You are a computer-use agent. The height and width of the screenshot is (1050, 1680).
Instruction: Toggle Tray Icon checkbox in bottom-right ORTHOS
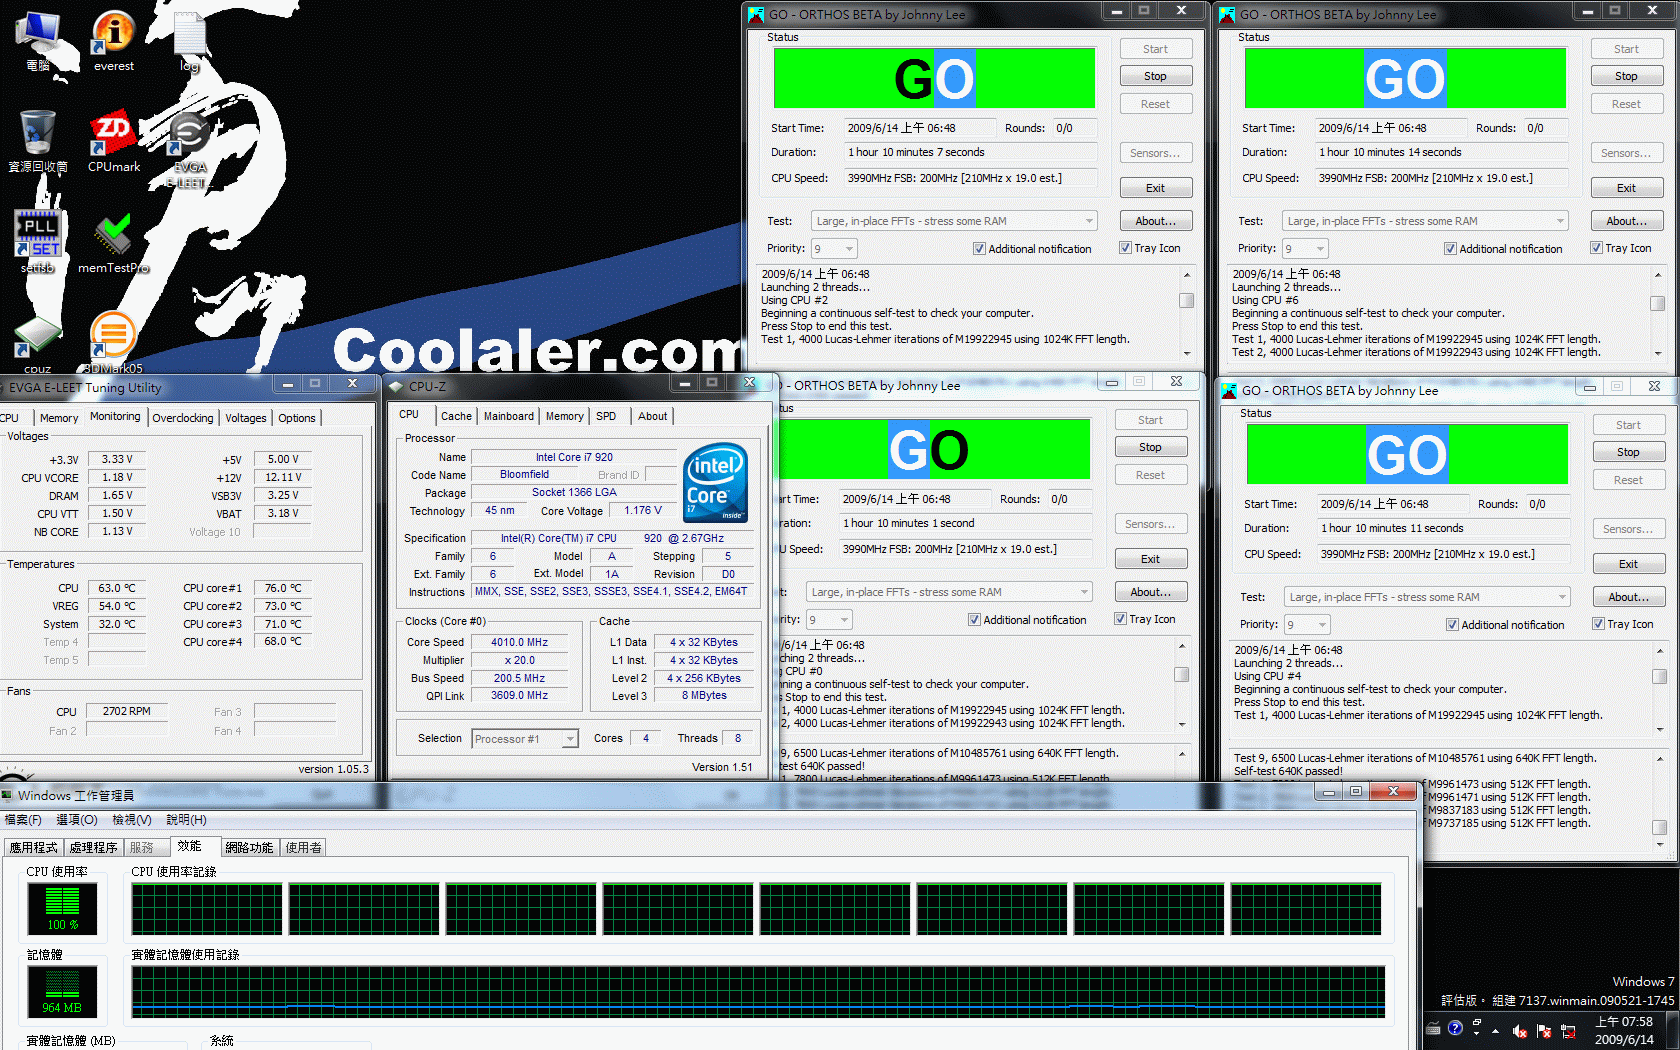1598,624
